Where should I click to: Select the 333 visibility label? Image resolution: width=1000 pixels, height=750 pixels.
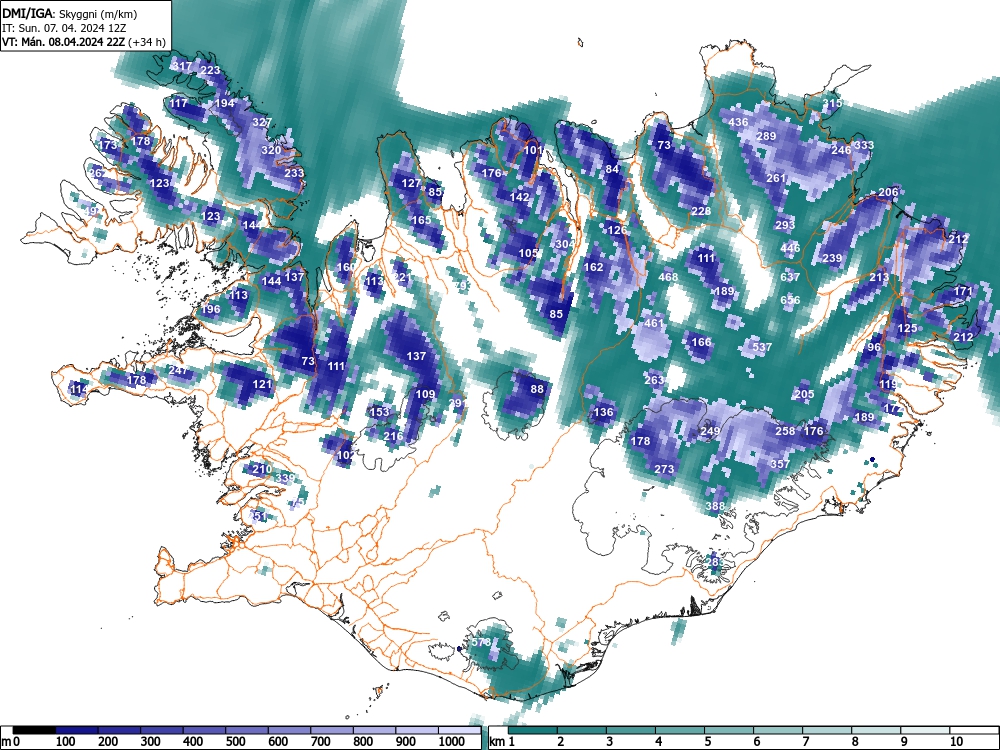864,145
